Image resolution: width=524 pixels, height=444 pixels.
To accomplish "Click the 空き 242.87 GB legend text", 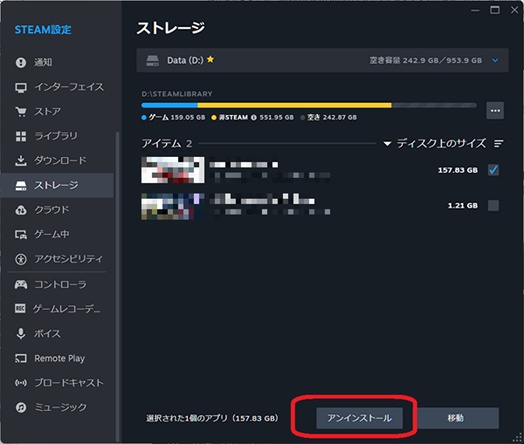I will (x=332, y=118).
